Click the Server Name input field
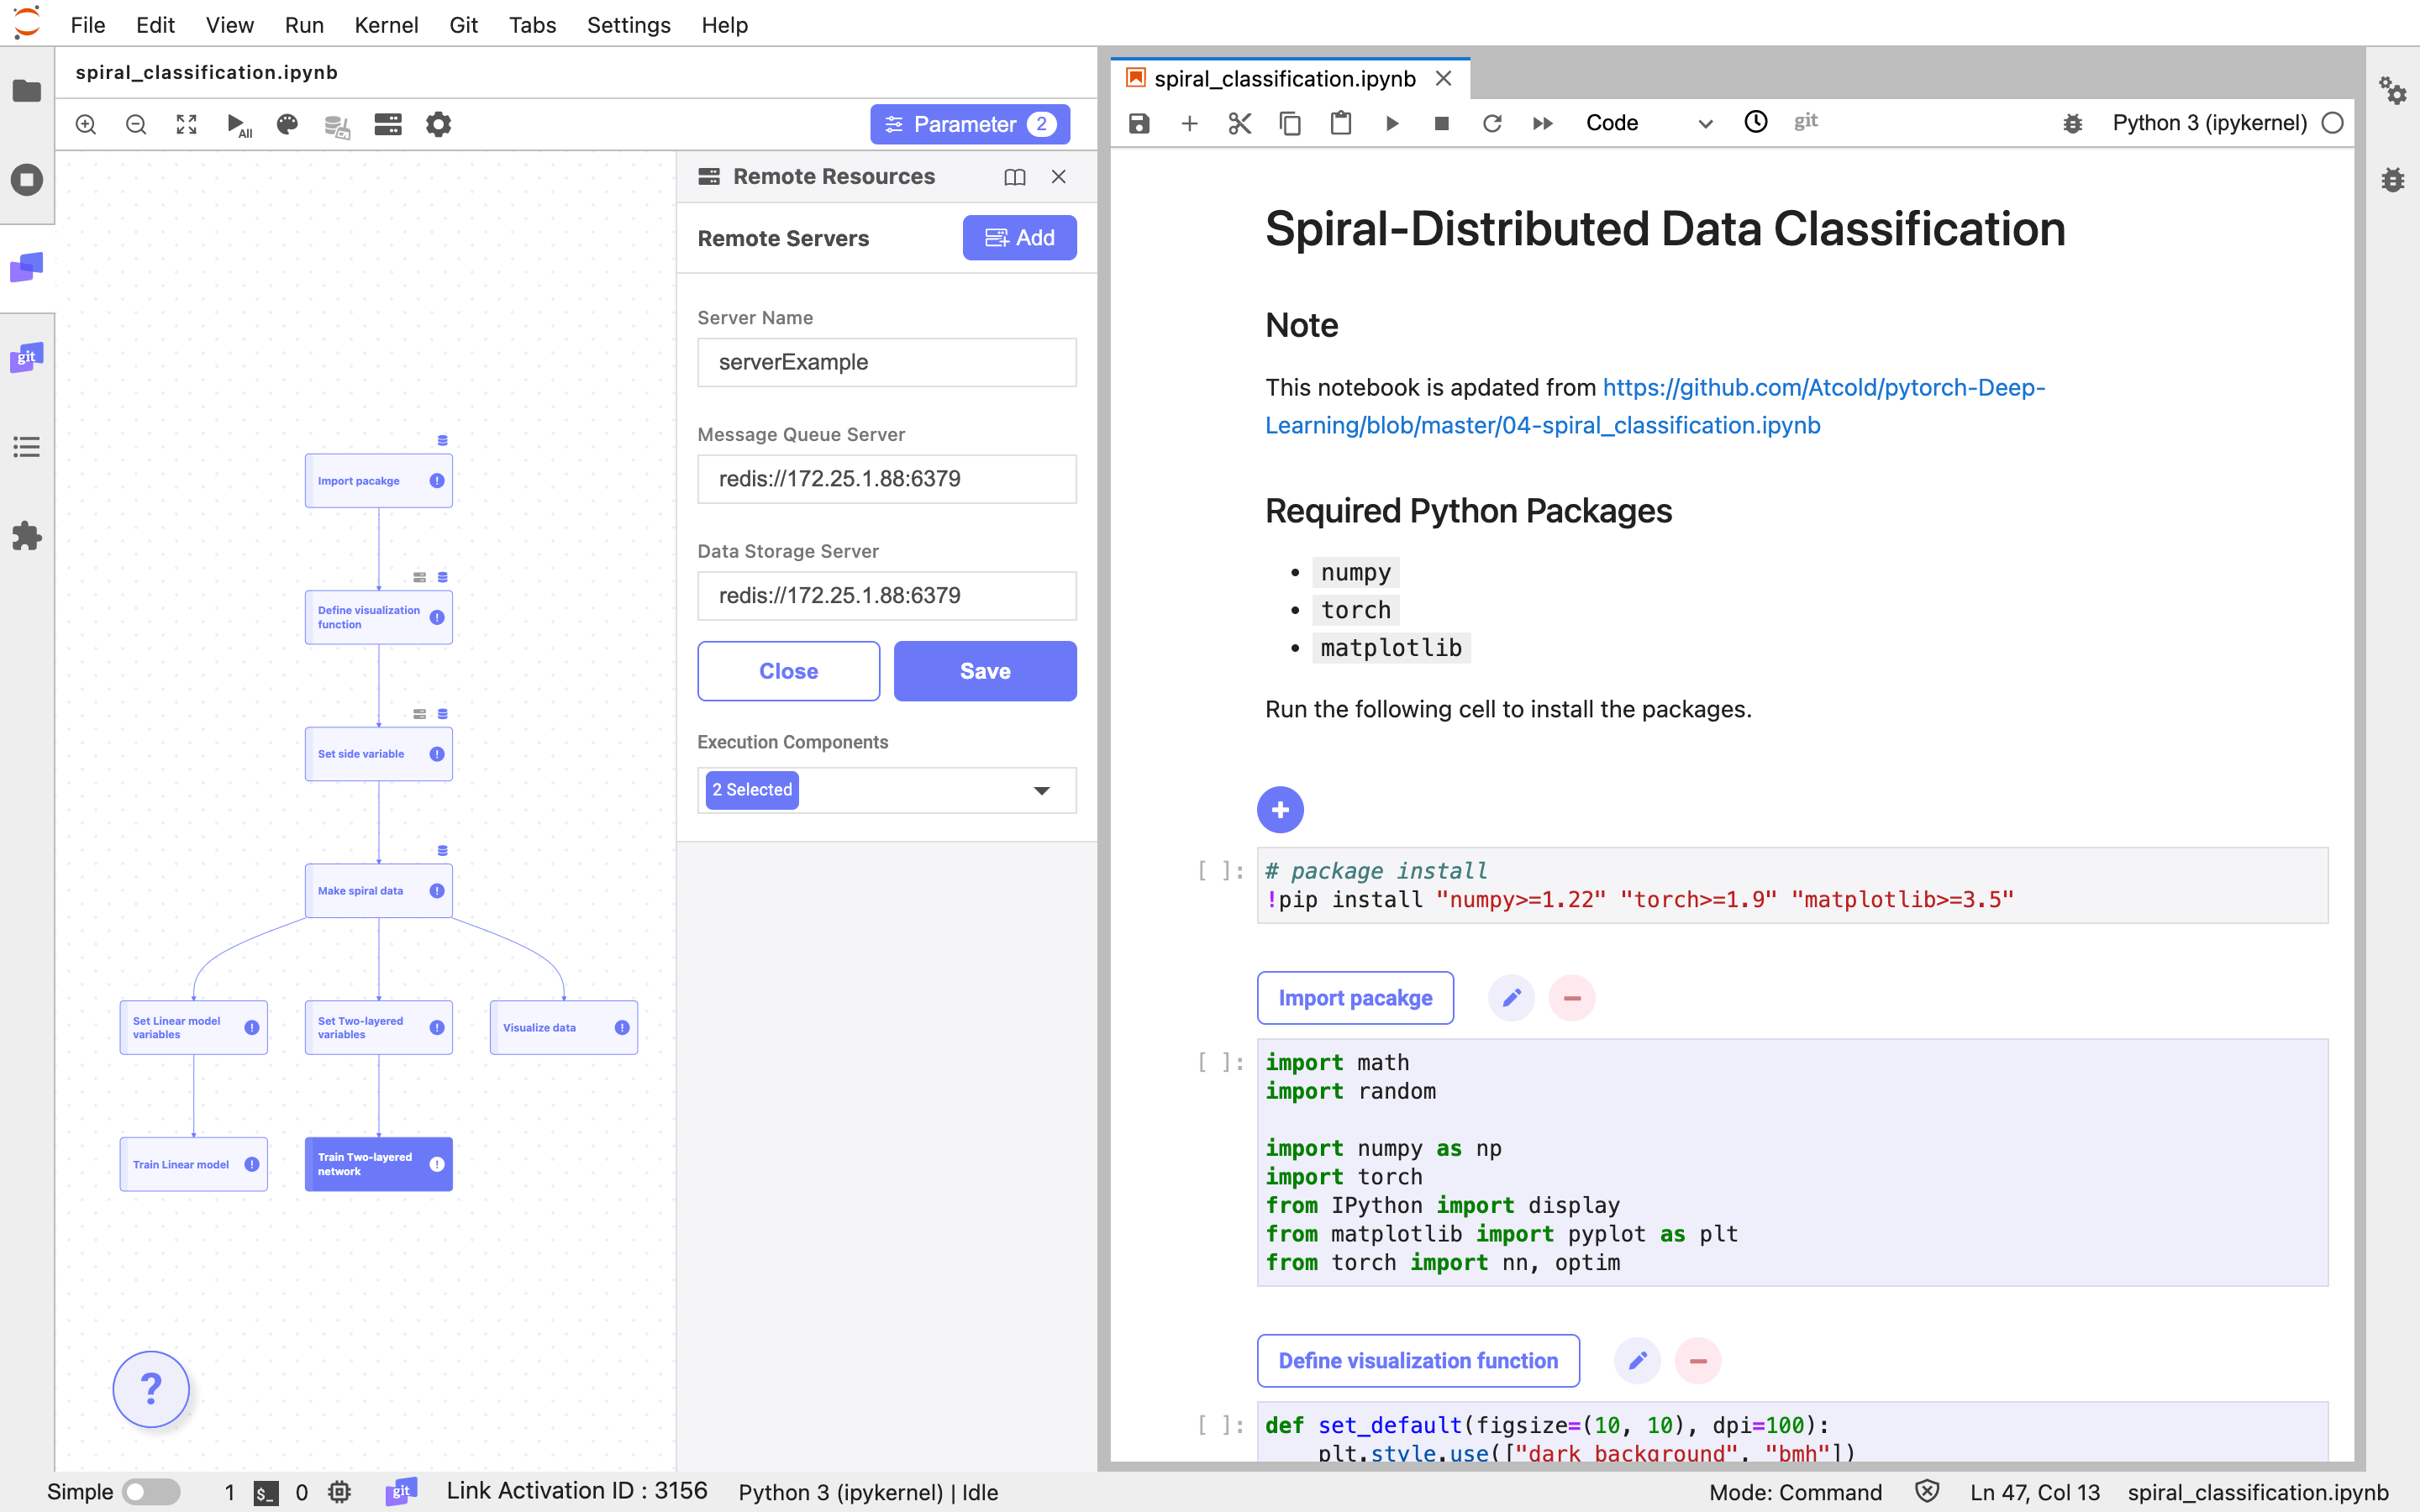Screen dimensions: 2420x1512 point(886,362)
